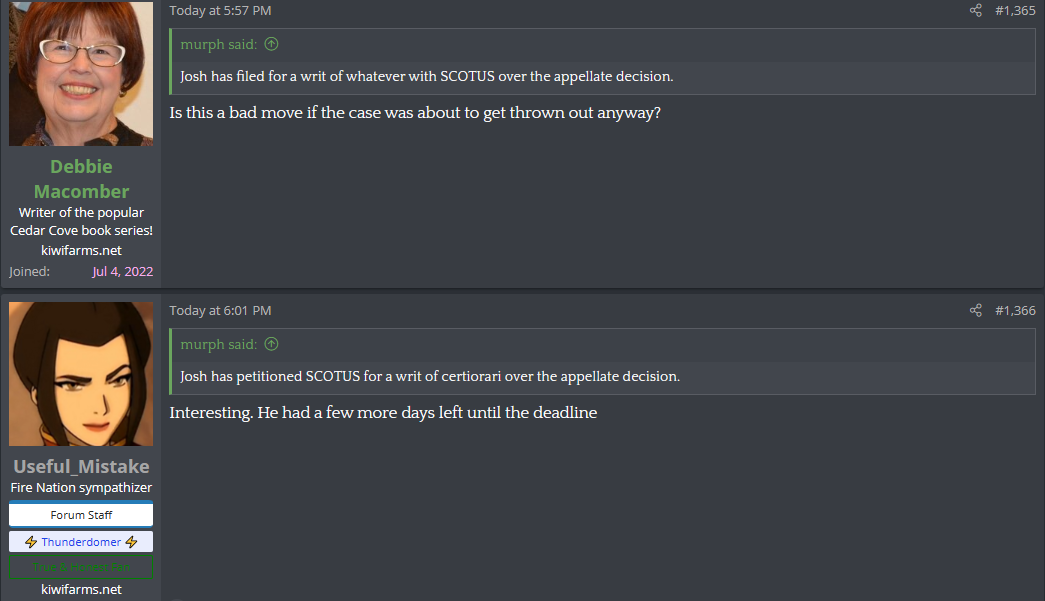Click 'murph said:' in Debbie Macomber's post
This screenshot has width=1045, height=601.
pyautogui.click(x=218, y=44)
